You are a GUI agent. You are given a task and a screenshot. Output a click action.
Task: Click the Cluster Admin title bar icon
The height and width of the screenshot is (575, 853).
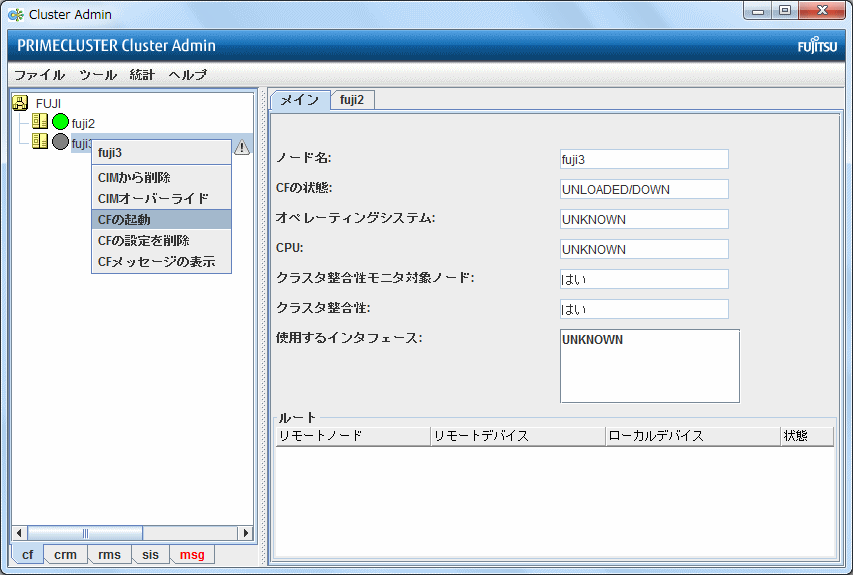[x=16, y=14]
